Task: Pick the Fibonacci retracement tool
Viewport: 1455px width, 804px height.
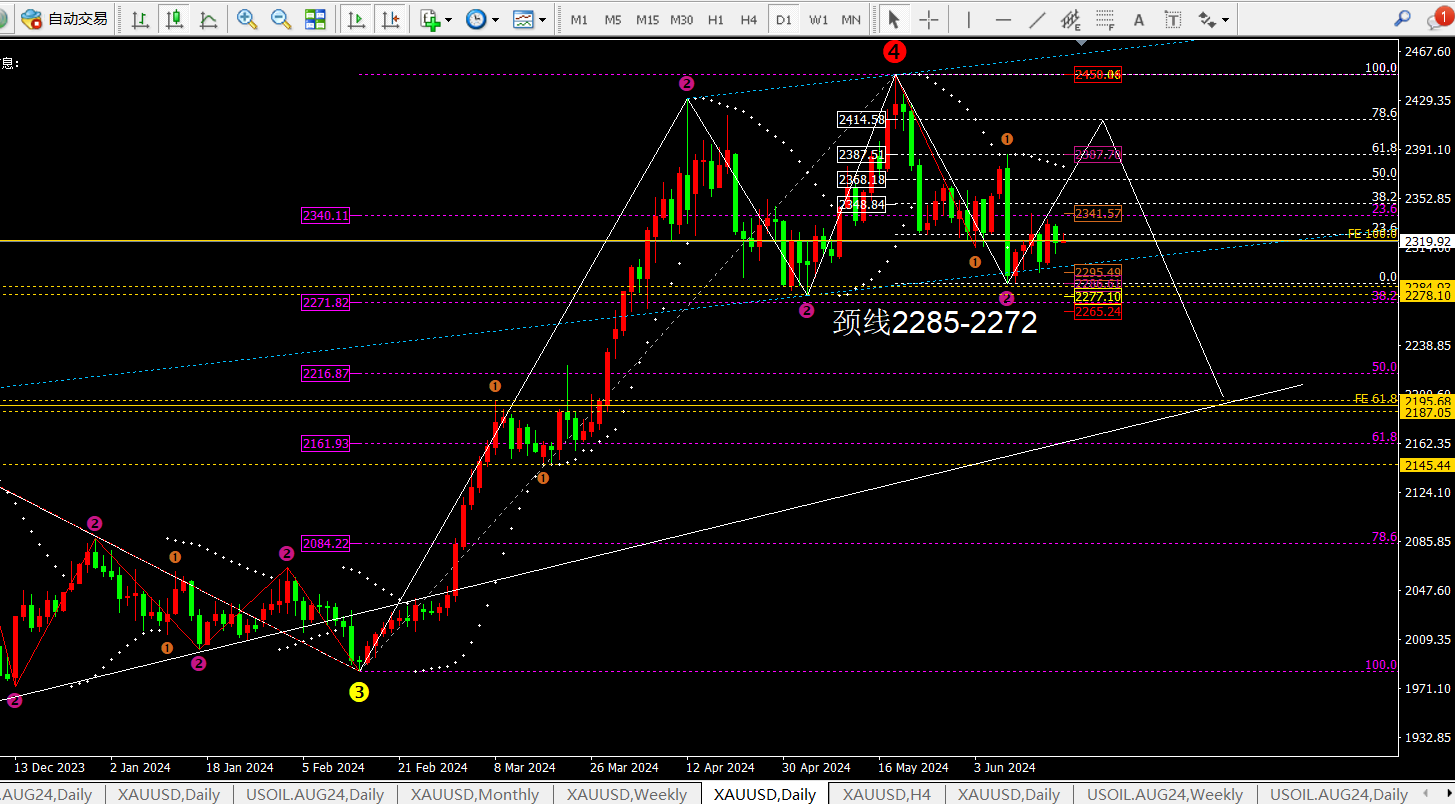Action: pos(1104,19)
